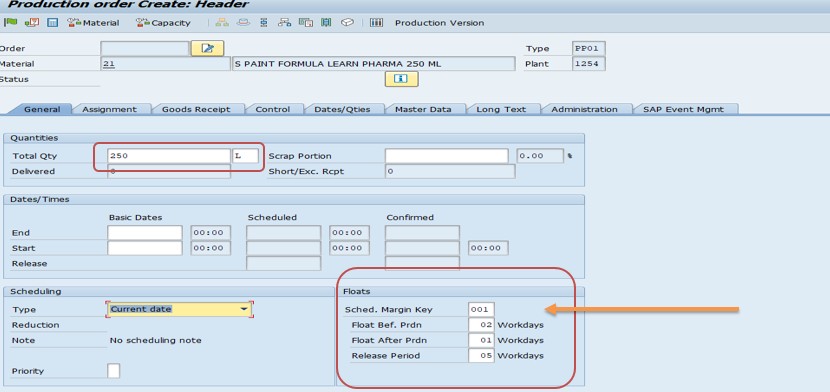The width and height of the screenshot is (830, 392).
Task: Click the Scheduled Start time field
Action: [x=349, y=248]
